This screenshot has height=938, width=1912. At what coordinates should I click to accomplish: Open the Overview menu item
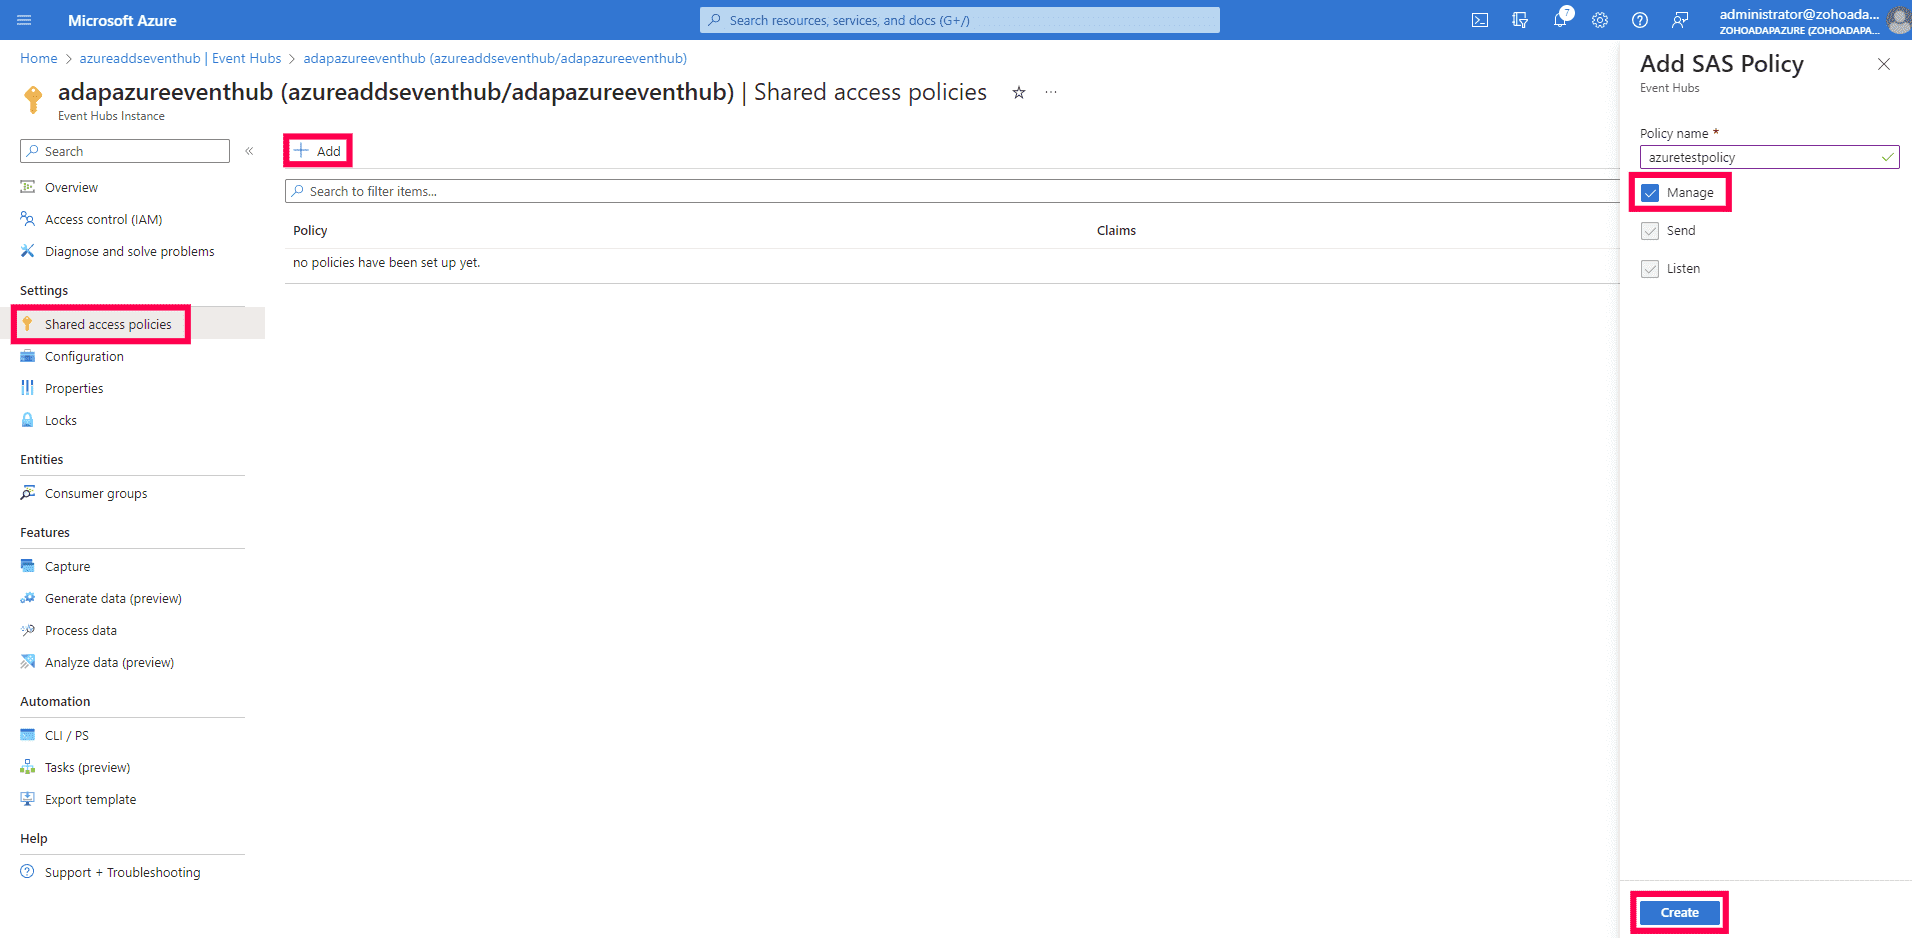point(71,187)
